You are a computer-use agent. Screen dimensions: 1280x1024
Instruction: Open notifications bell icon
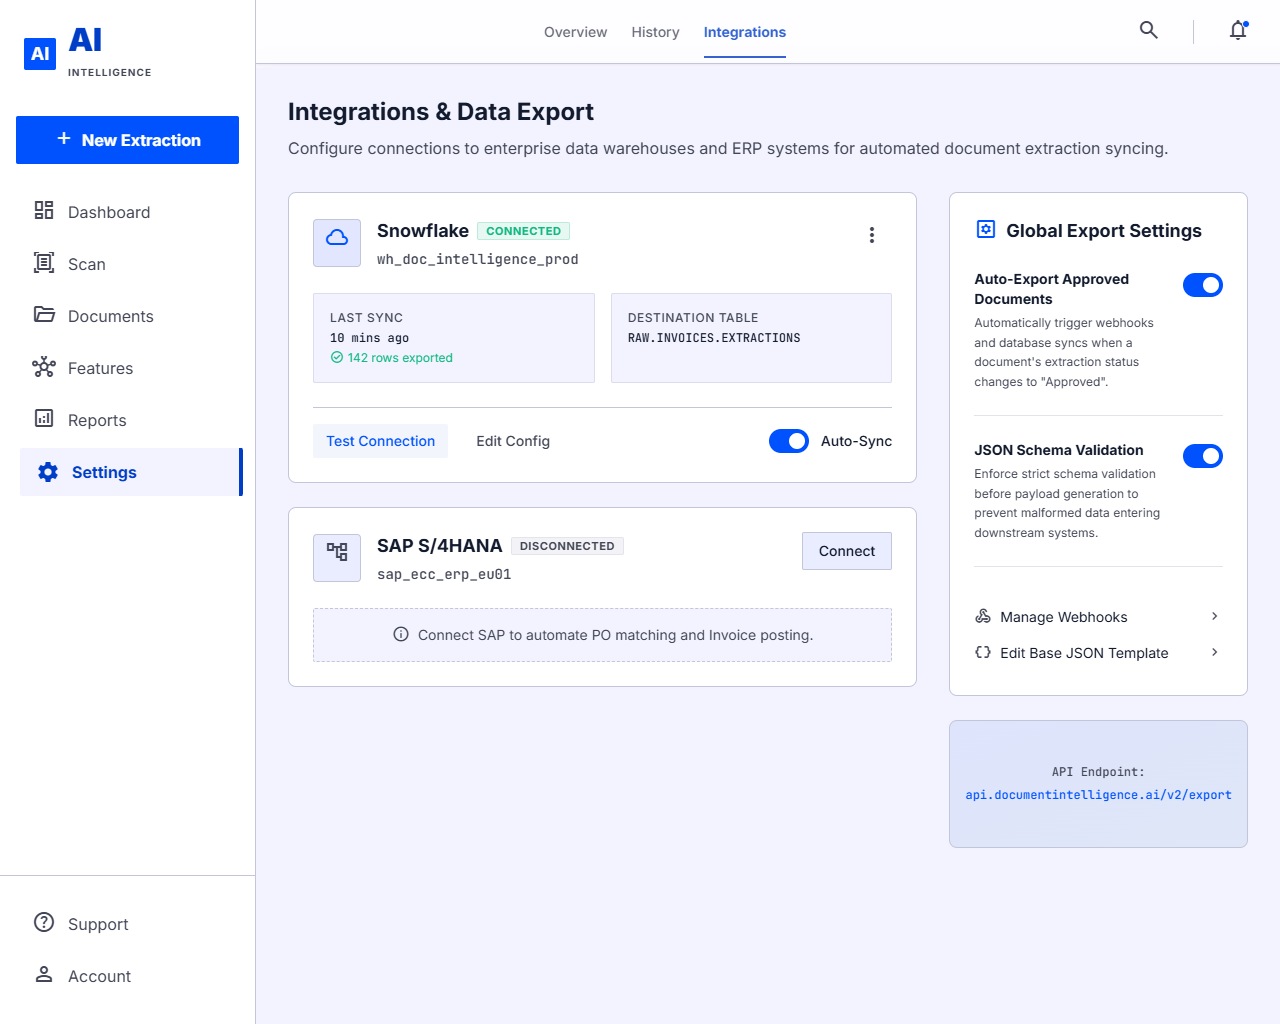[1238, 30]
